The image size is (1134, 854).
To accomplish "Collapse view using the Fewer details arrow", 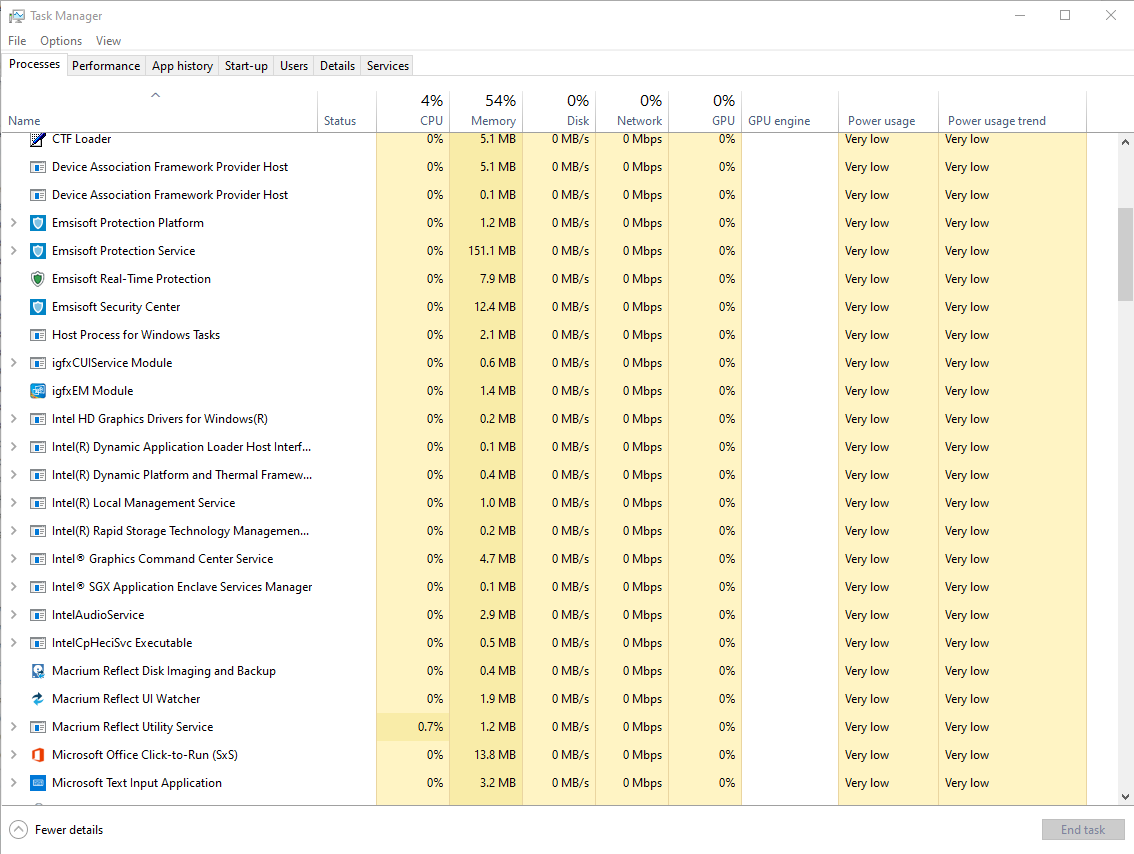I will point(18,830).
